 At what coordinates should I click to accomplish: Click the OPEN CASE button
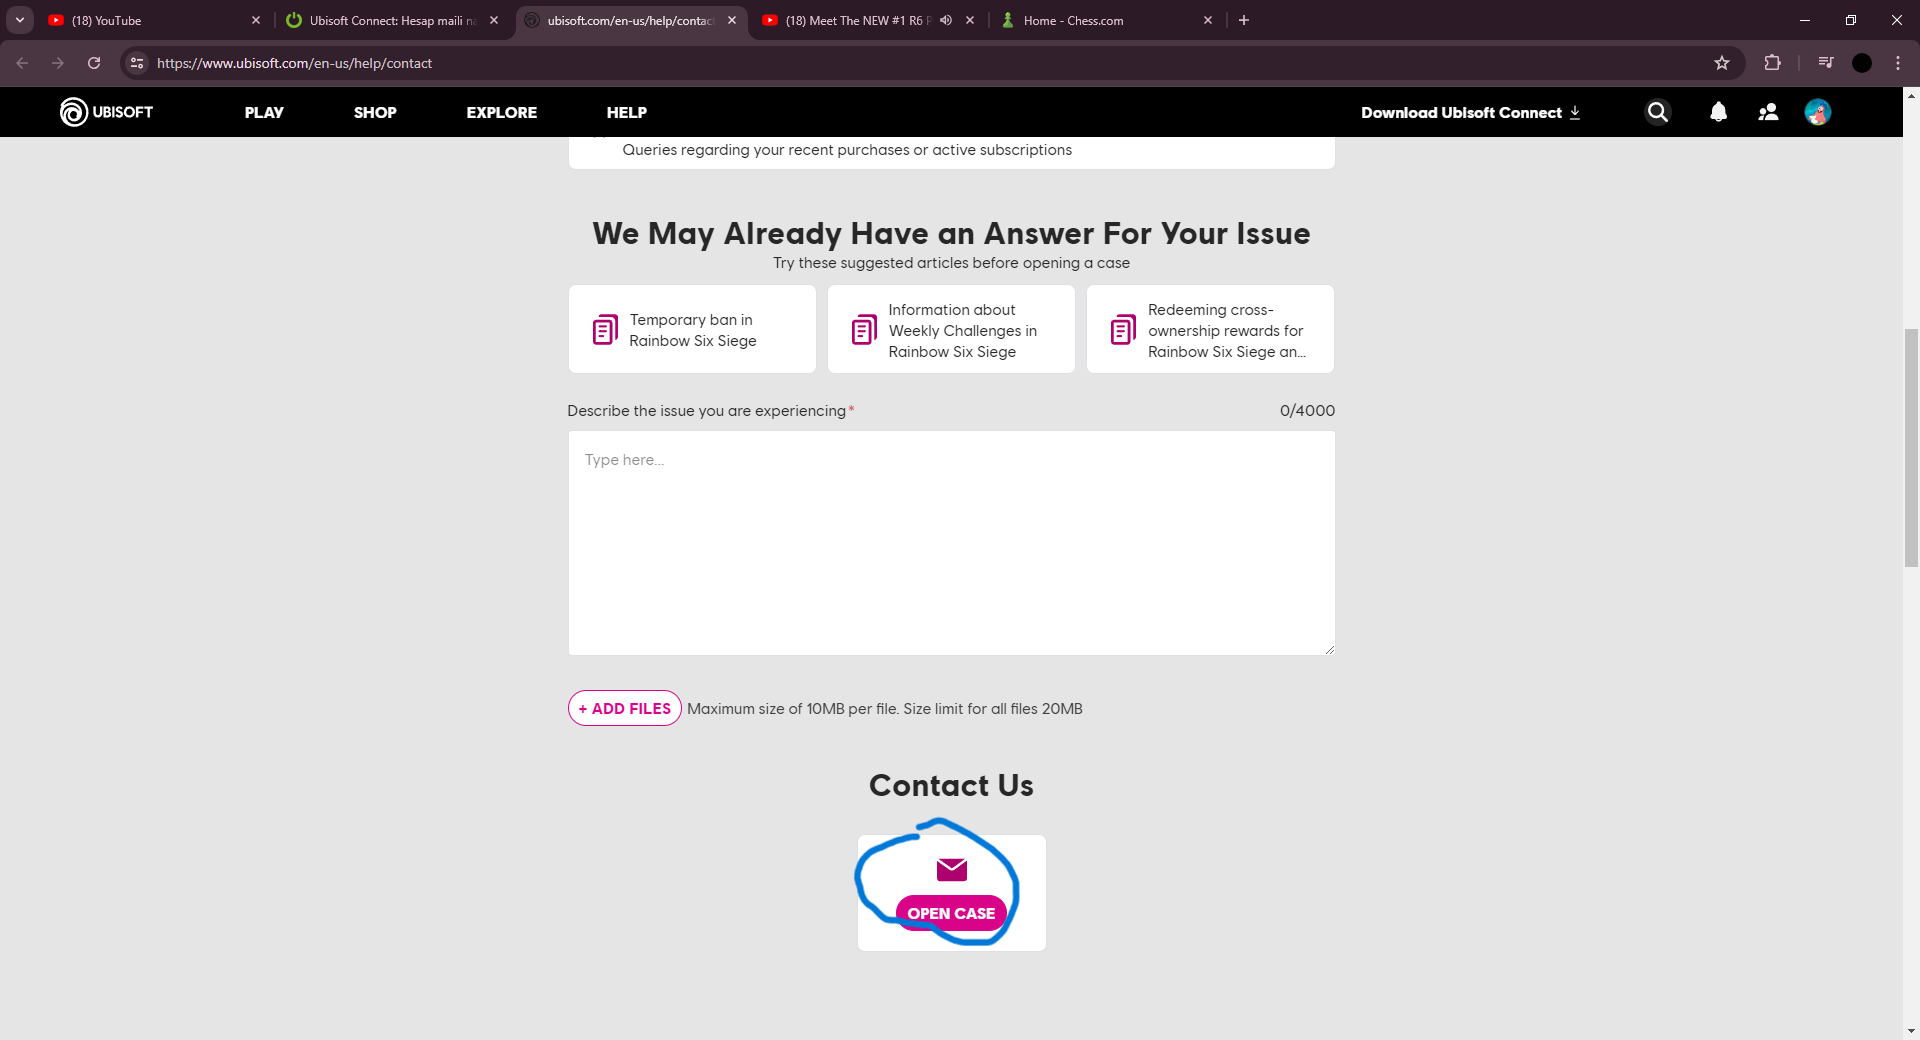click(x=951, y=913)
